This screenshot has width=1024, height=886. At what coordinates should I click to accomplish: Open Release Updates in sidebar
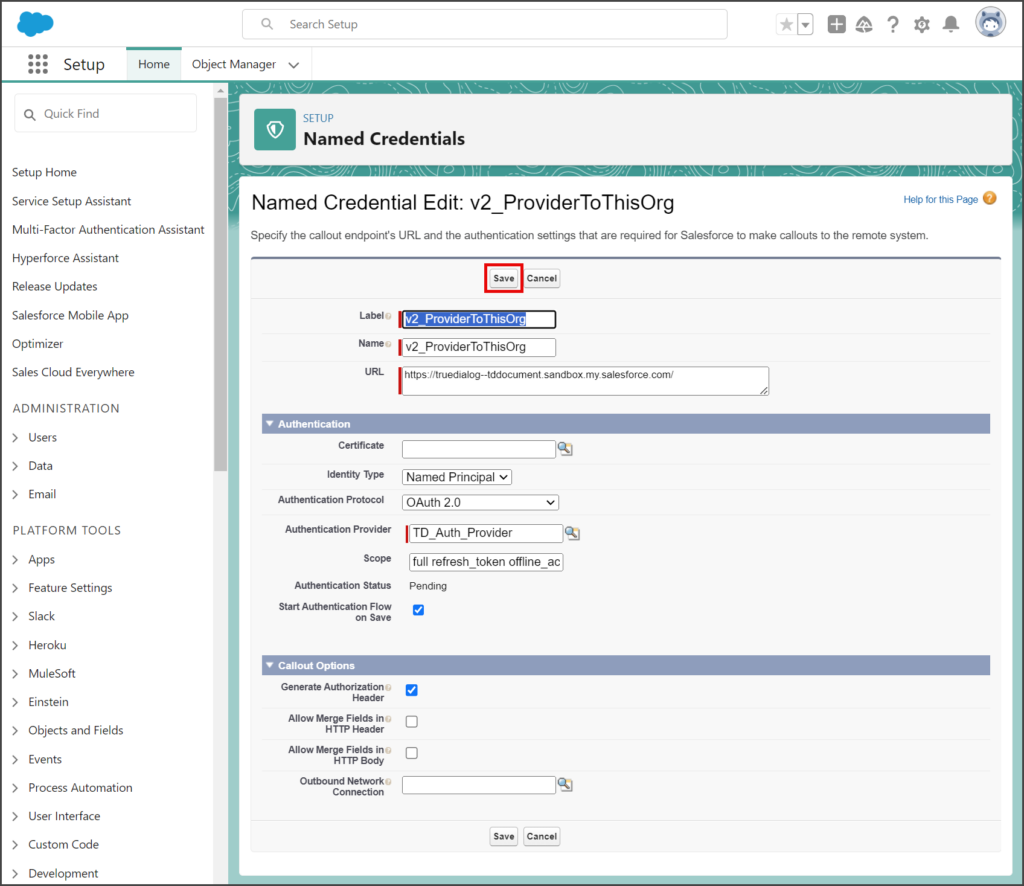[54, 287]
